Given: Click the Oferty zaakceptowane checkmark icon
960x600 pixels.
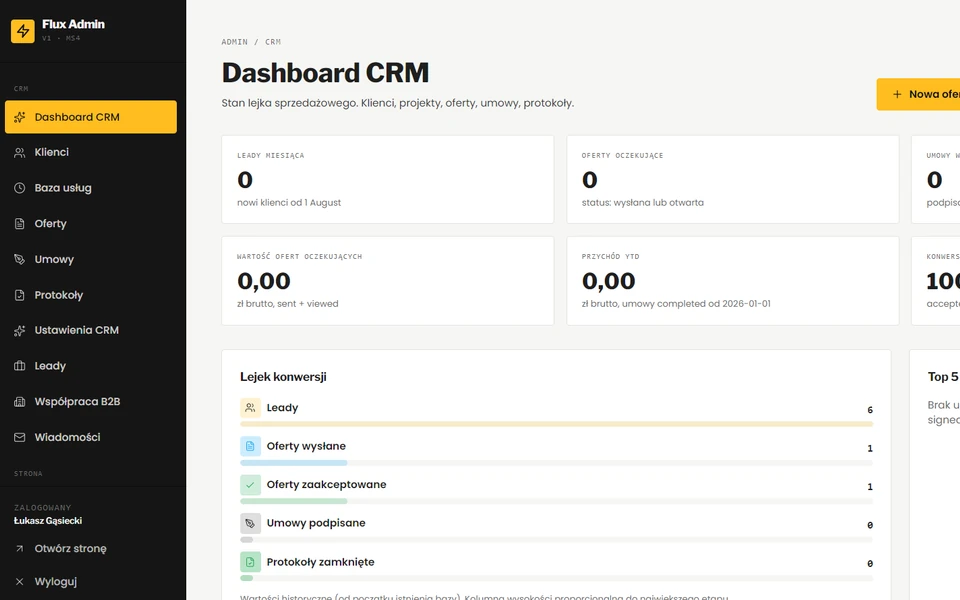Looking at the screenshot, I should click(x=250, y=485).
